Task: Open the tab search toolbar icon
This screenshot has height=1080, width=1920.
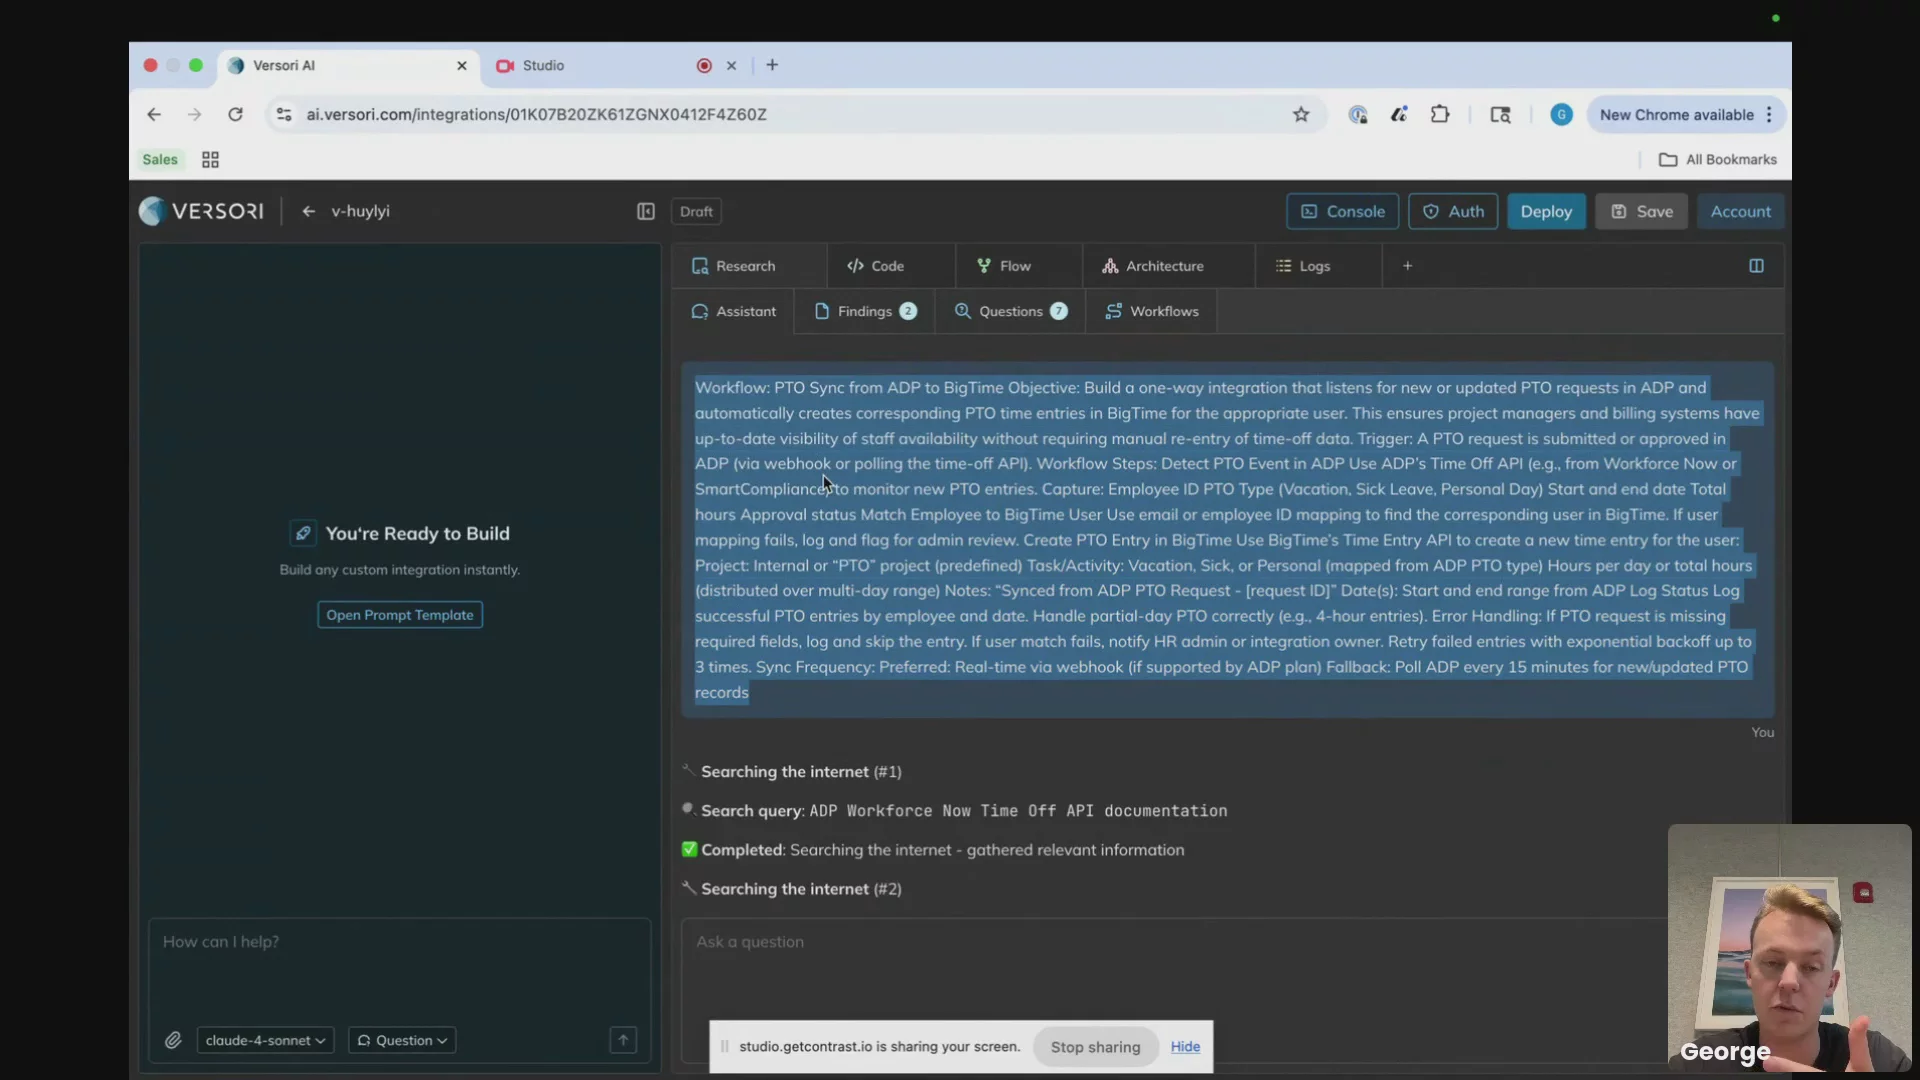Action: [1500, 115]
